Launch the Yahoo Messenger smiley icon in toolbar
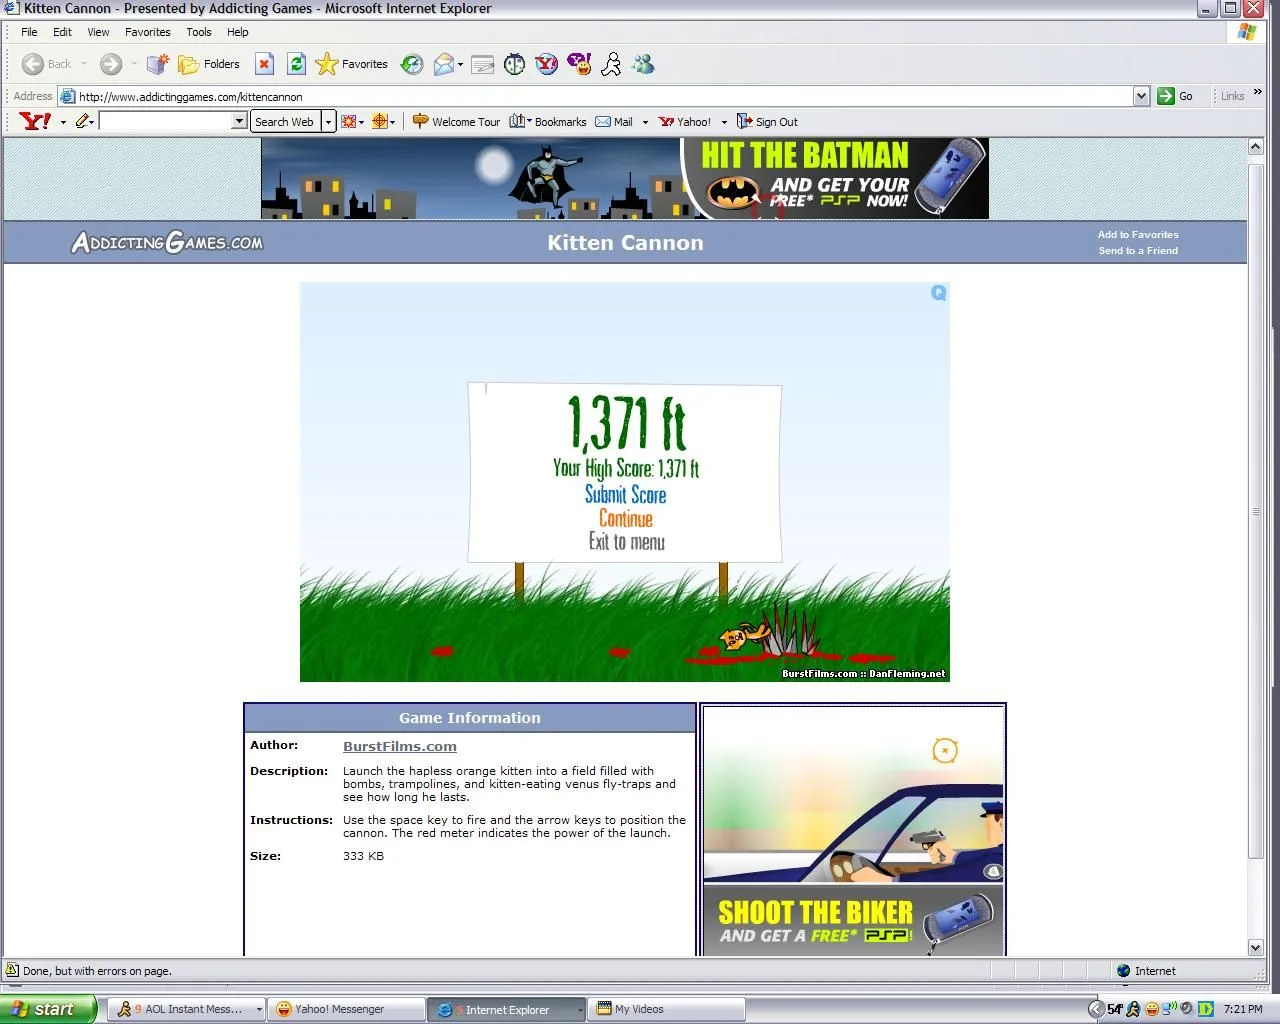Screen dimensions: 1280x1024 pos(579,64)
